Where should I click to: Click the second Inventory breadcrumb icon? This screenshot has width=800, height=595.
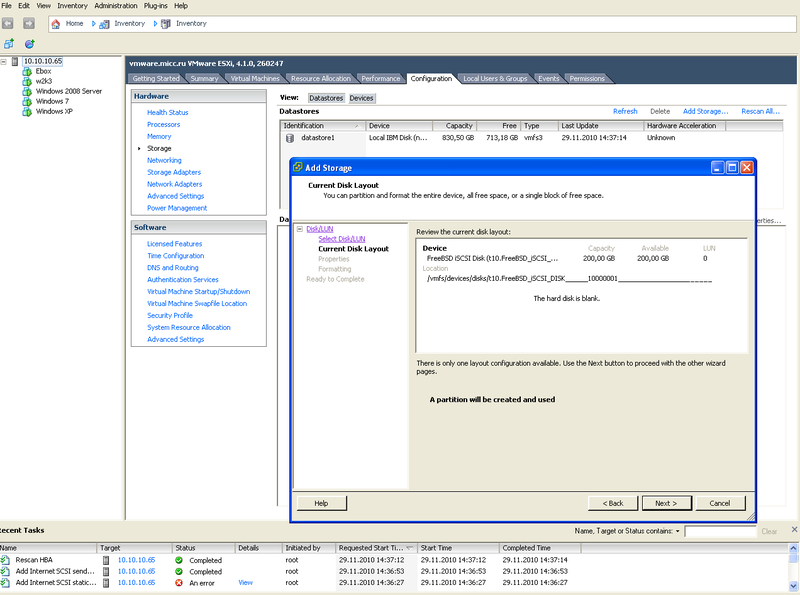[x=166, y=24]
